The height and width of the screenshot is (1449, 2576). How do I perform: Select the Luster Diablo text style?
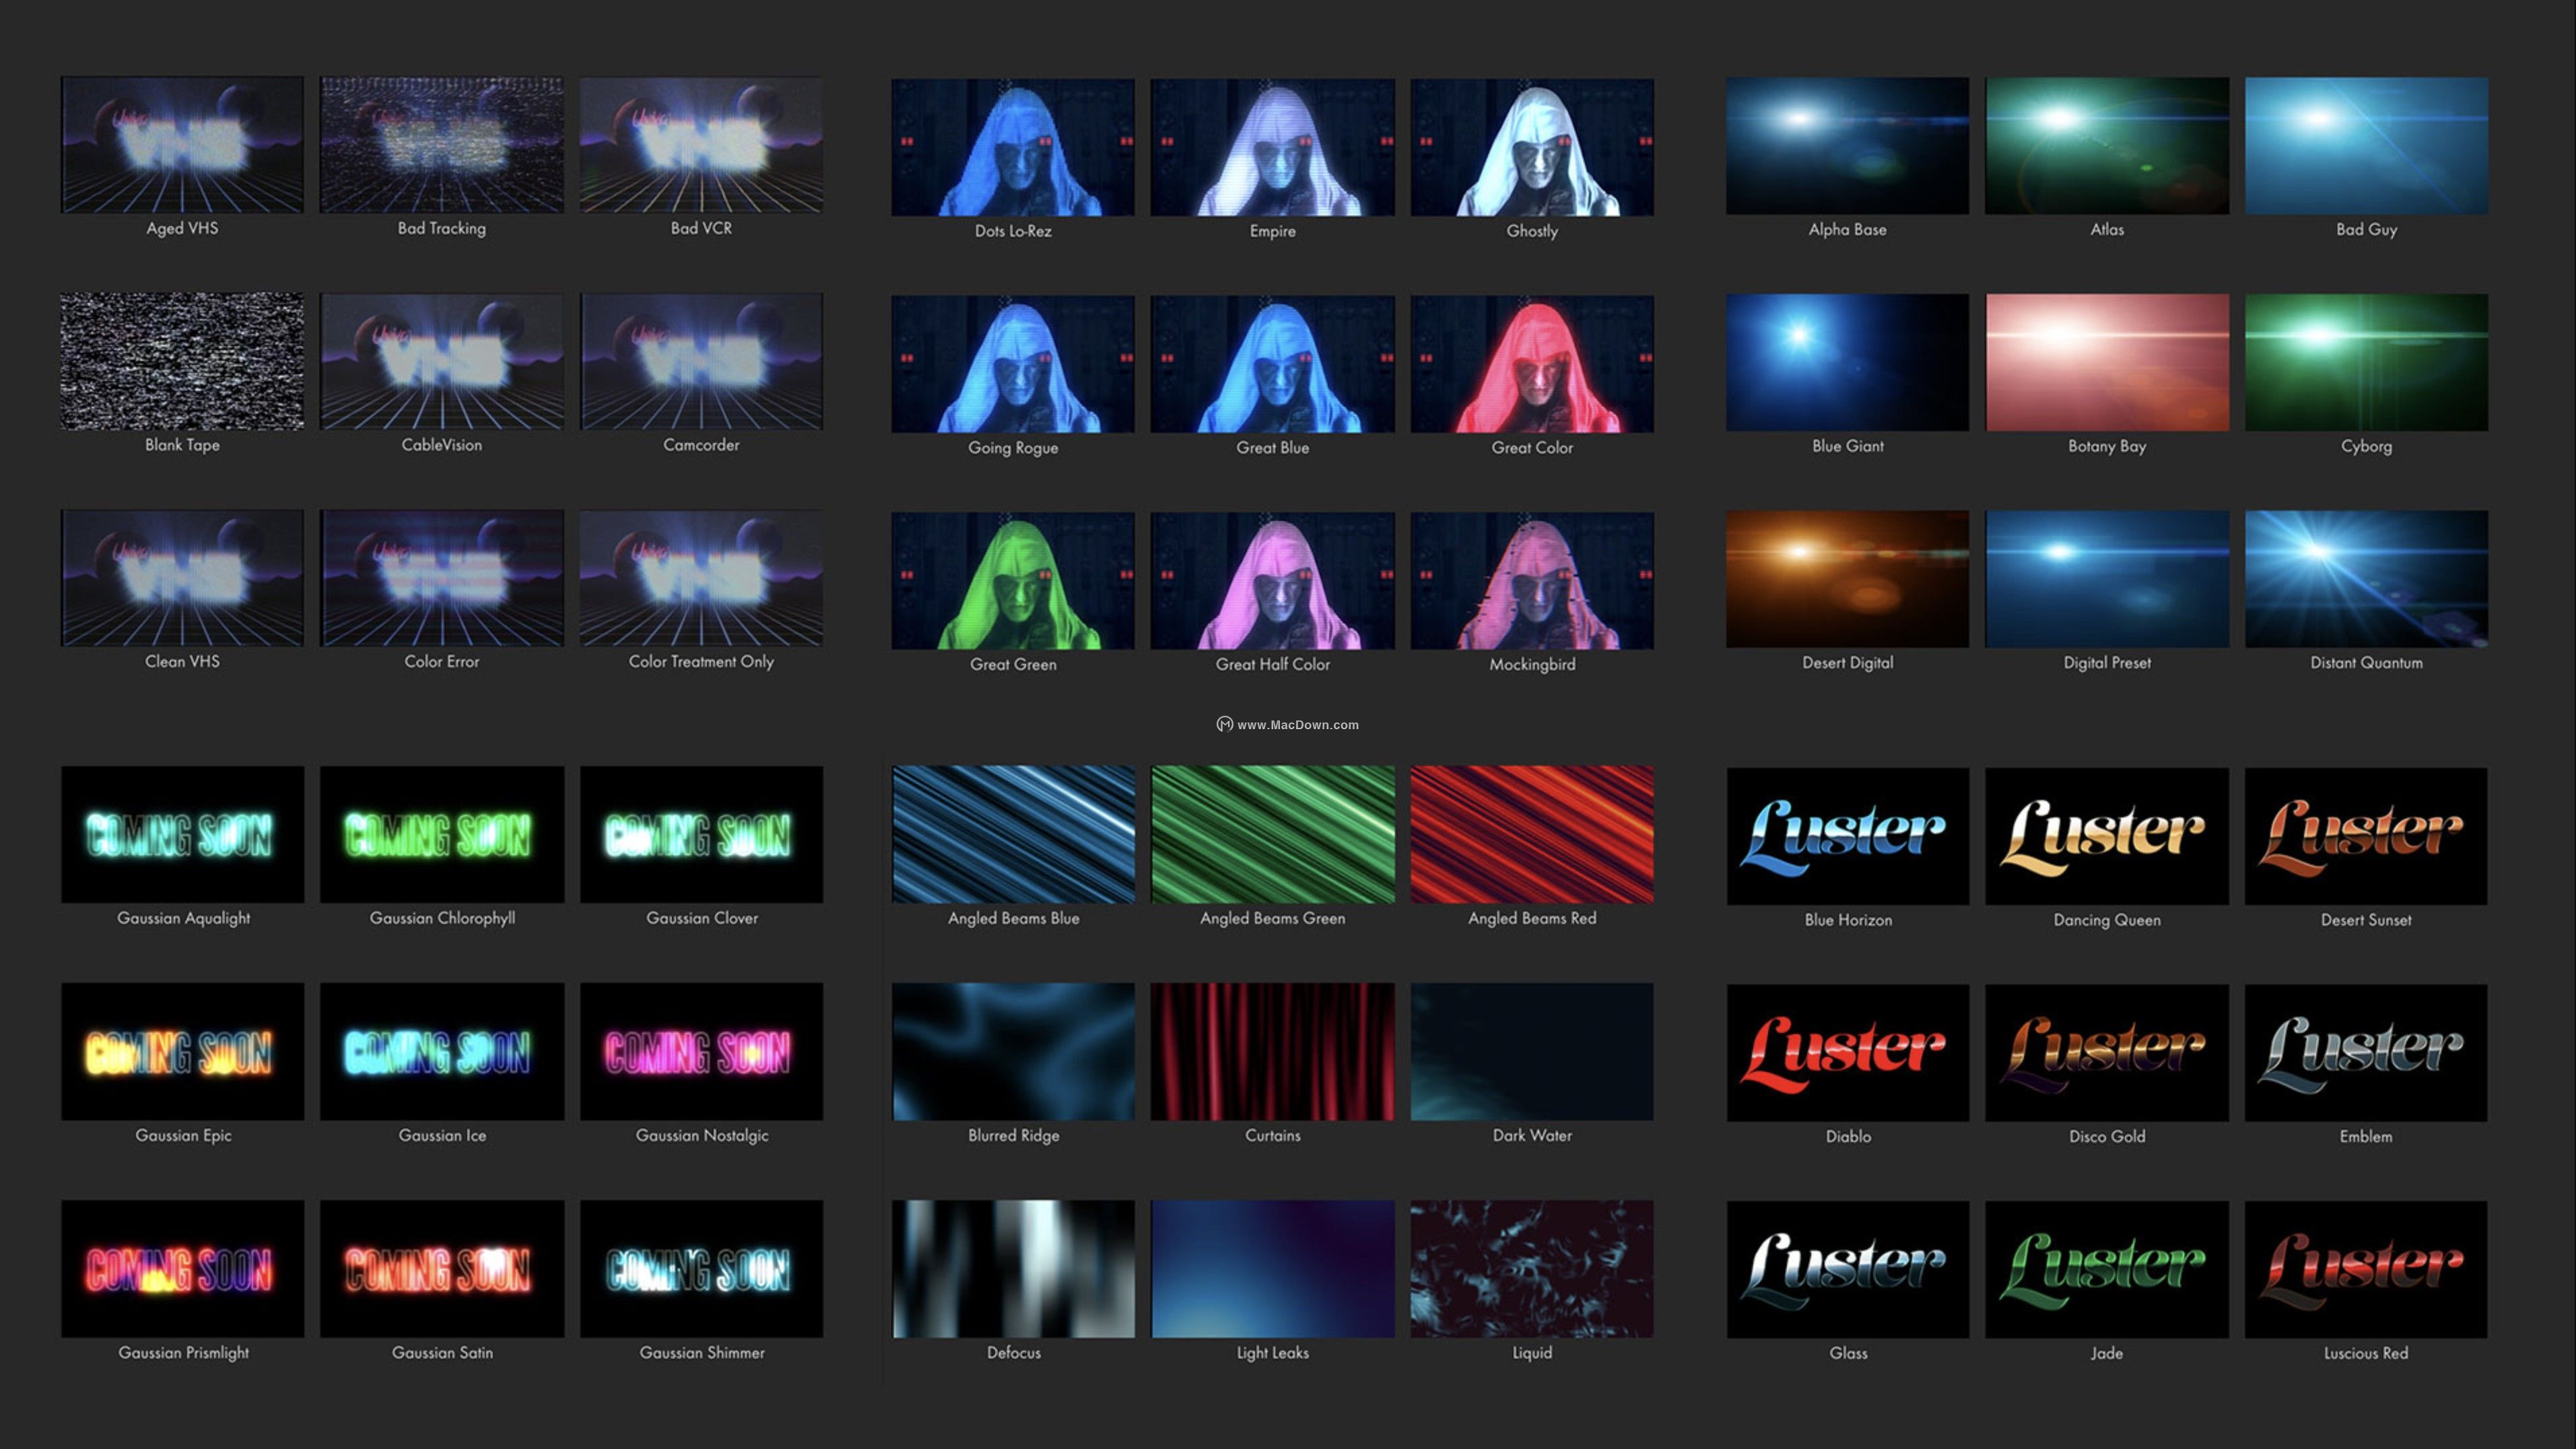point(1847,1052)
